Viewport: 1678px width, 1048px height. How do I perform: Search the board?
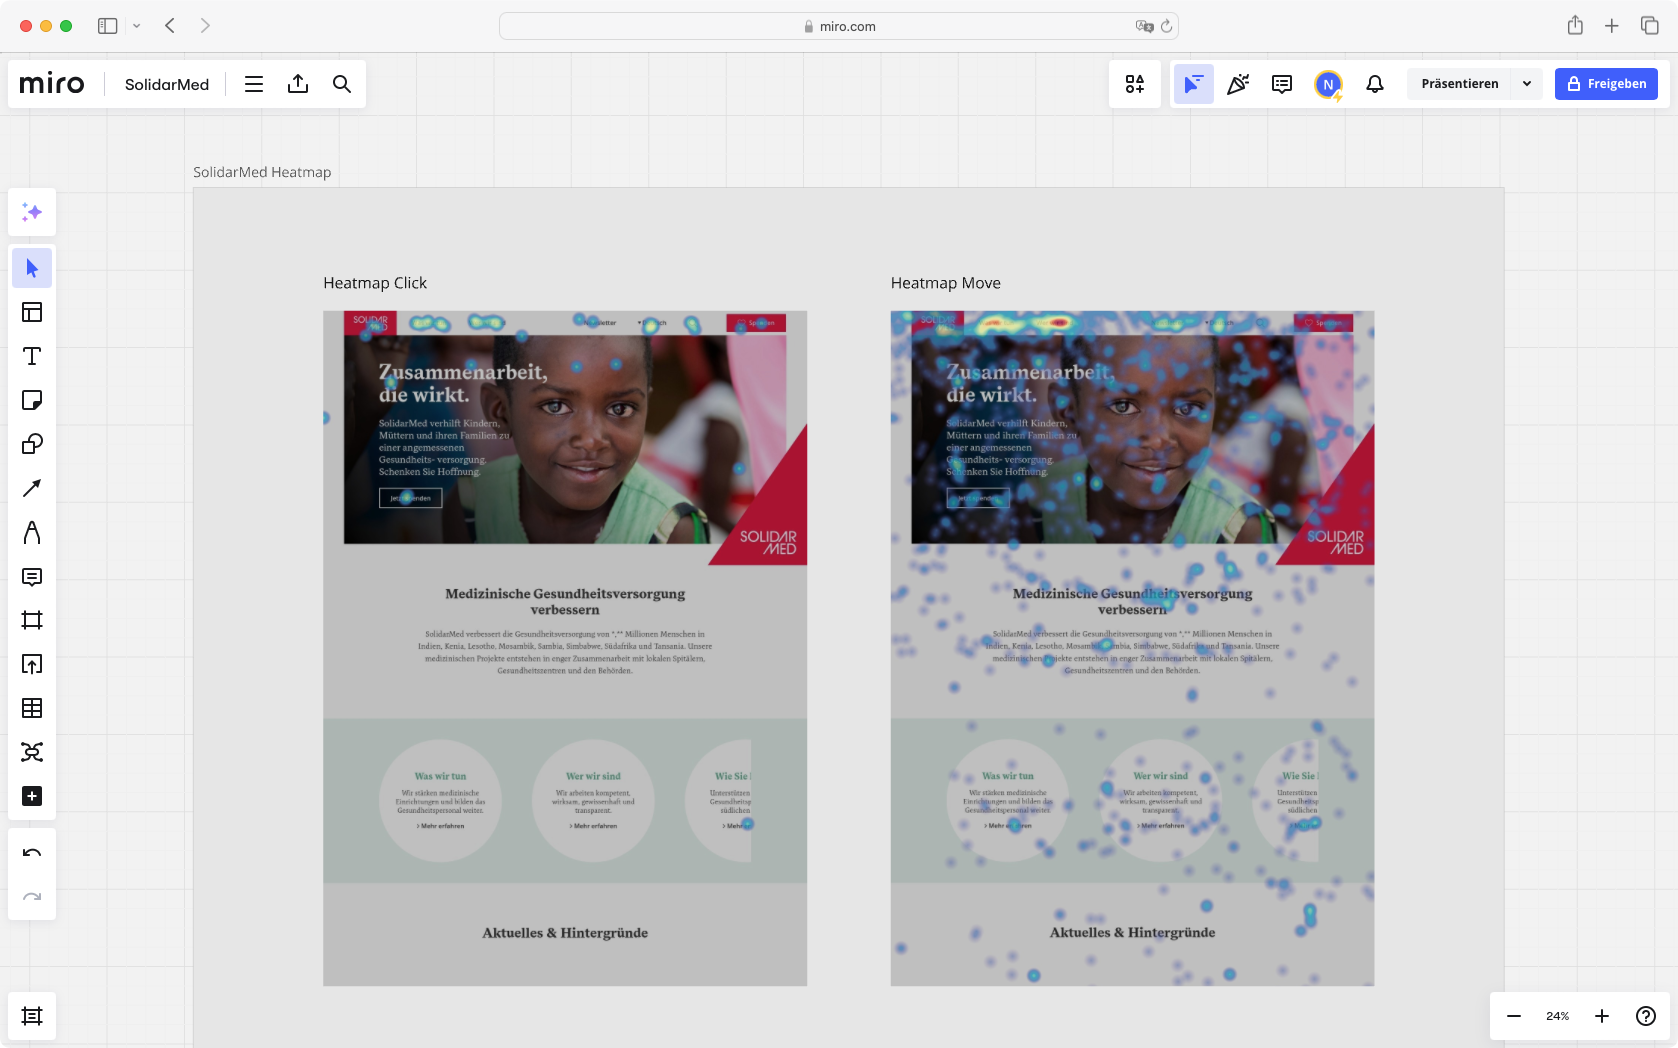(x=342, y=84)
